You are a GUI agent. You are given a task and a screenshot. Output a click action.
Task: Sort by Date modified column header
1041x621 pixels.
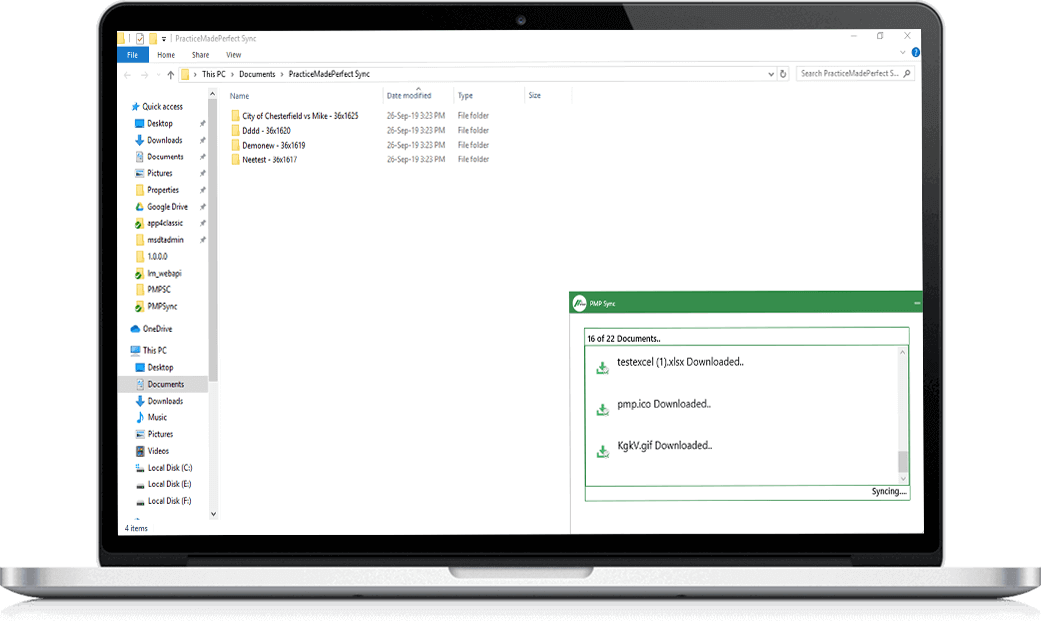pyautogui.click(x=409, y=96)
